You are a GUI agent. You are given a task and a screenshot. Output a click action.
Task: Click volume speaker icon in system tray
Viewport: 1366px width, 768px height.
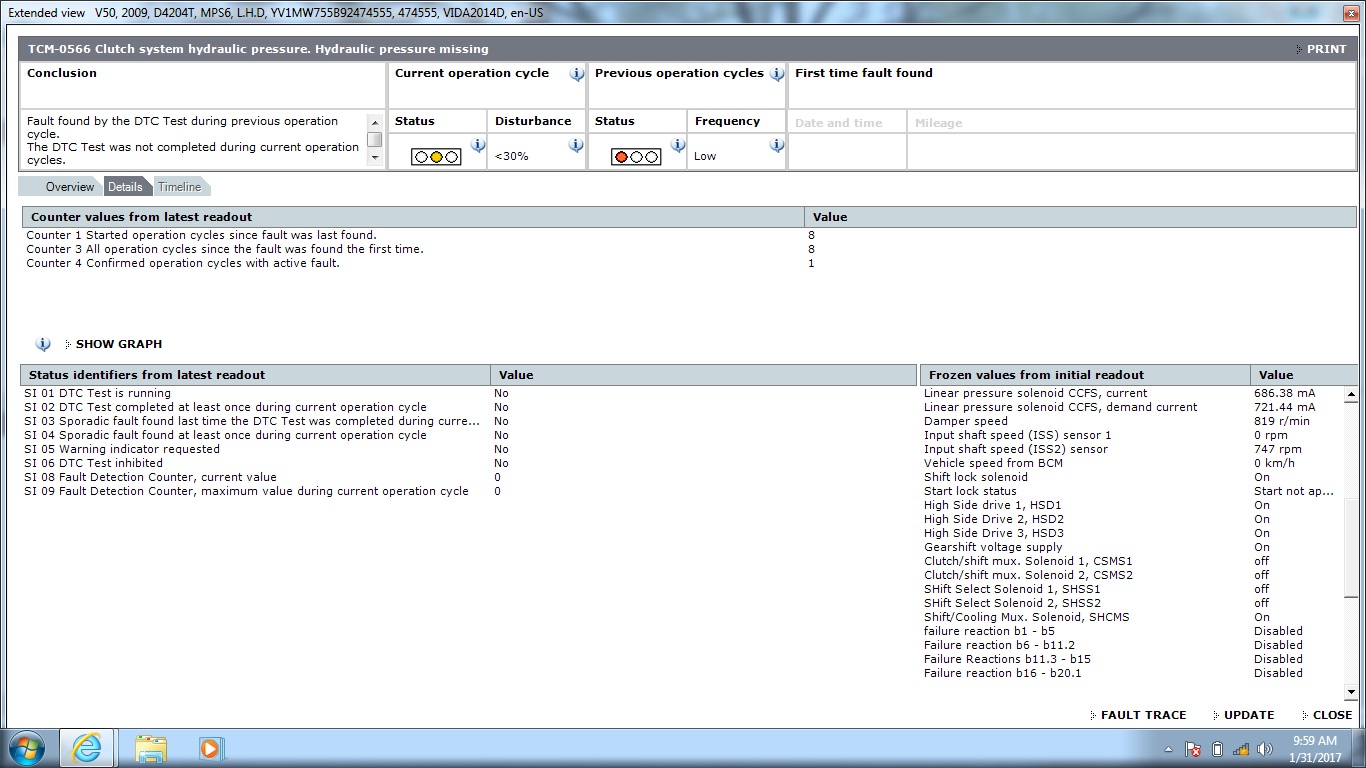tap(1265, 749)
